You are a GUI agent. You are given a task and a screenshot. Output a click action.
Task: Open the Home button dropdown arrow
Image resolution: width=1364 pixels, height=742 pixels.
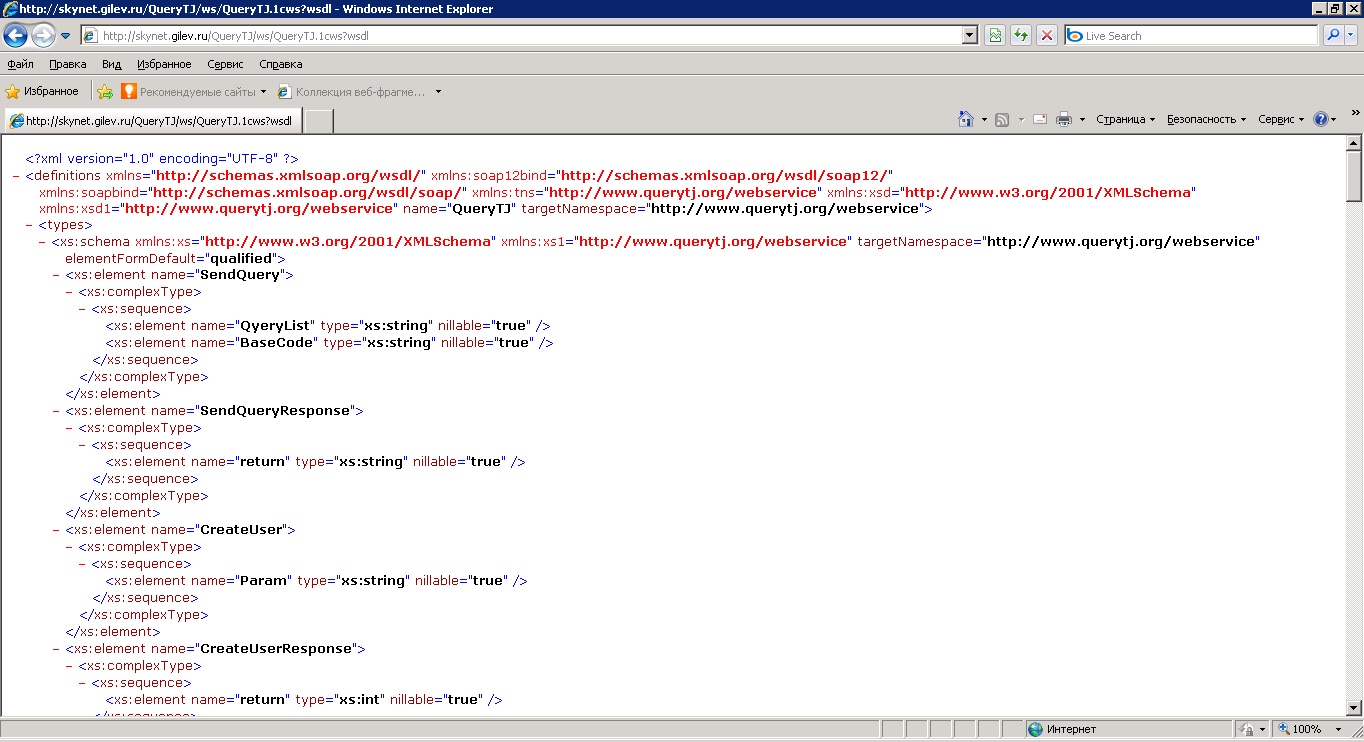[x=984, y=119]
